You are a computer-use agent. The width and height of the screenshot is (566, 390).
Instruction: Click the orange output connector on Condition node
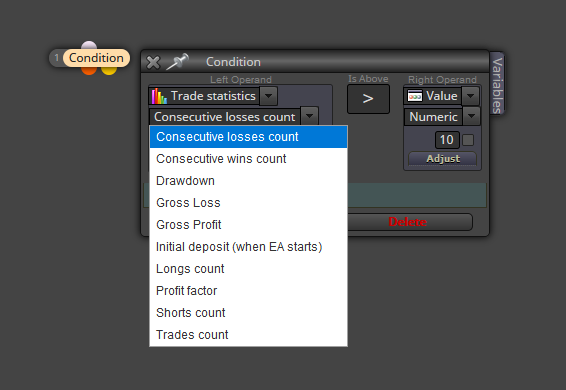tap(89, 70)
